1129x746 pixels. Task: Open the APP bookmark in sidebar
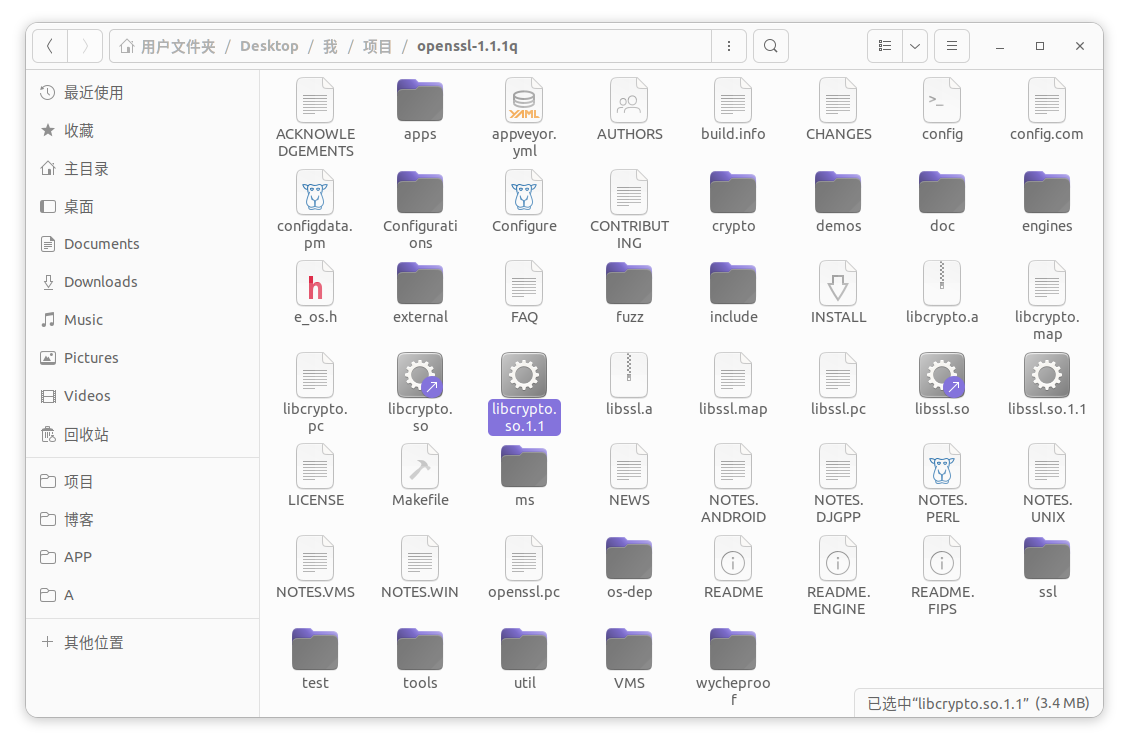143,557
